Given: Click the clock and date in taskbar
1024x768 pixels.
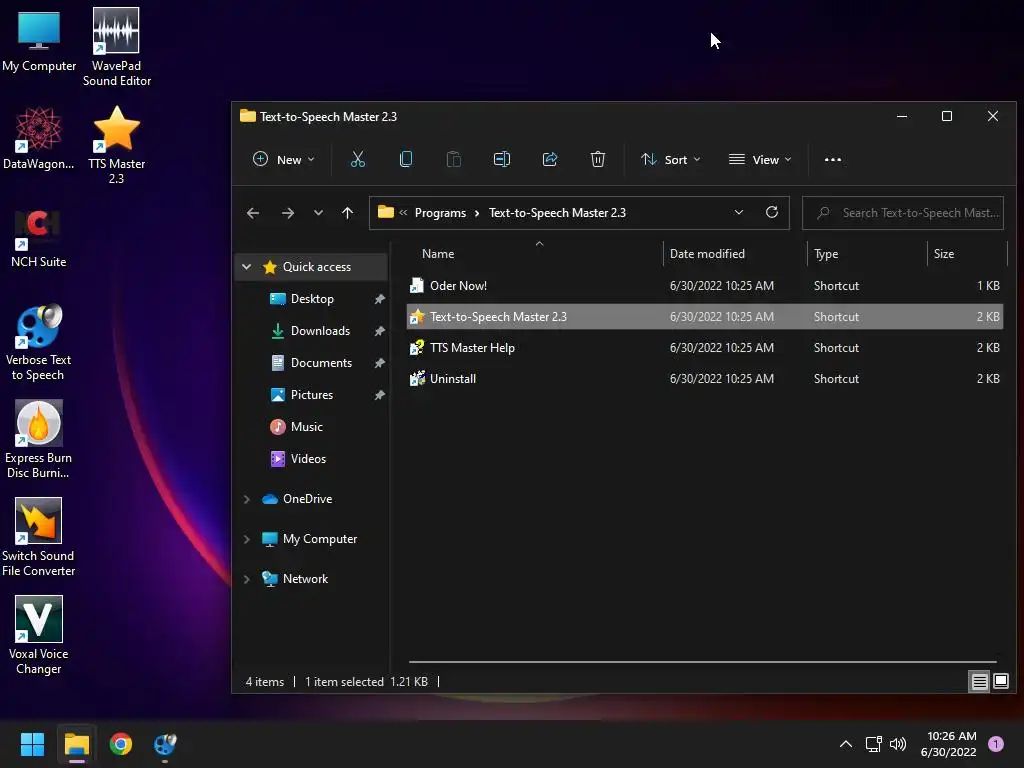Looking at the screenshot, I should [x=948, y=744].
